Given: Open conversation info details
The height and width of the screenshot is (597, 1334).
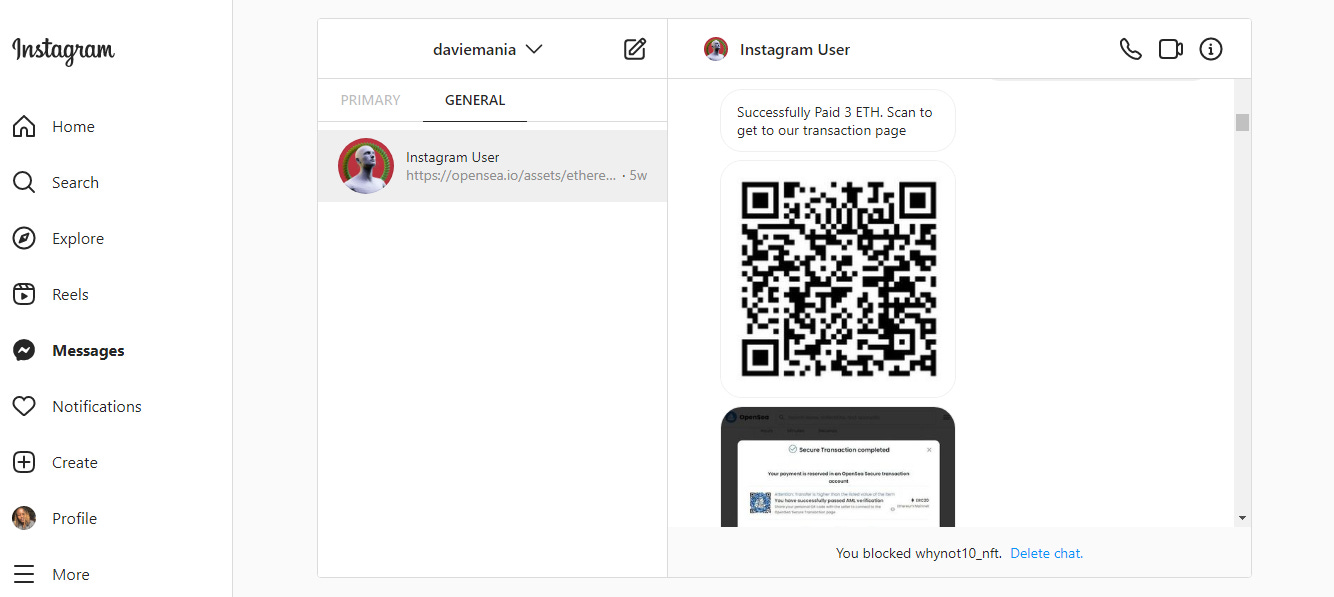Looking at the screenshot, I should [x=1211, y=49].
